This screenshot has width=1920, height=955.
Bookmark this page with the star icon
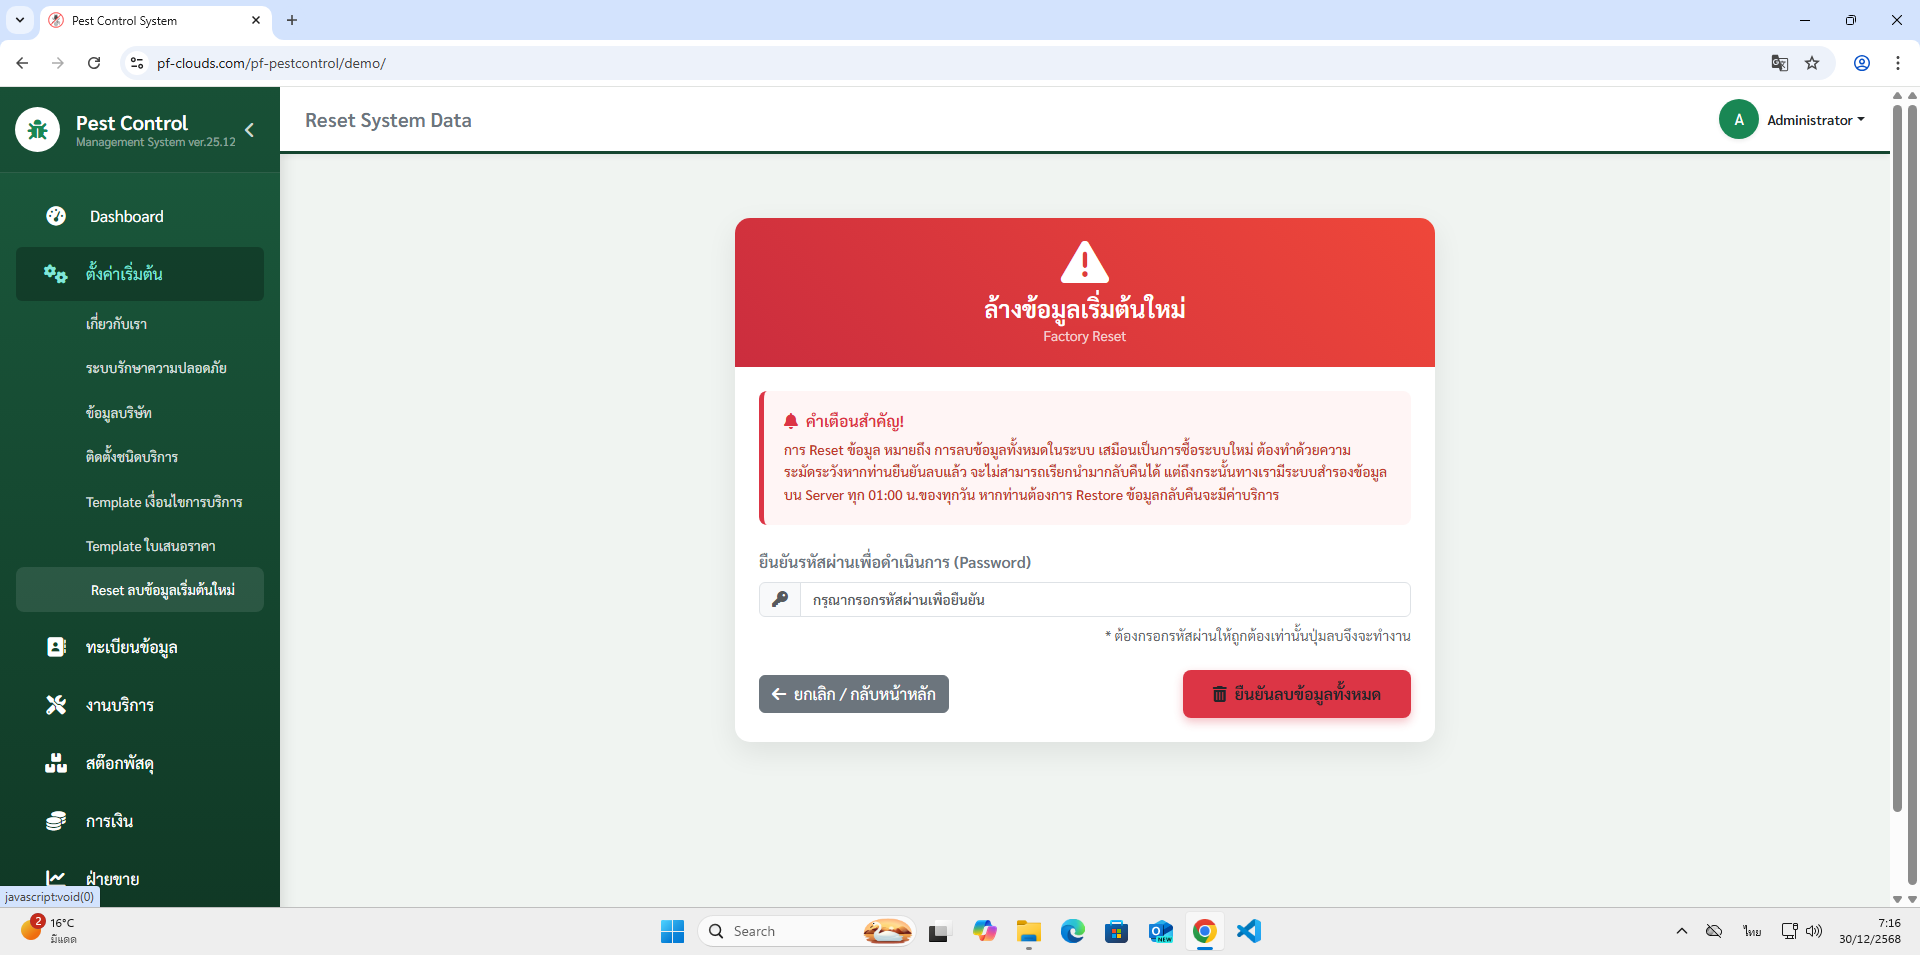pyautogui.click(x=1812, y=63)
